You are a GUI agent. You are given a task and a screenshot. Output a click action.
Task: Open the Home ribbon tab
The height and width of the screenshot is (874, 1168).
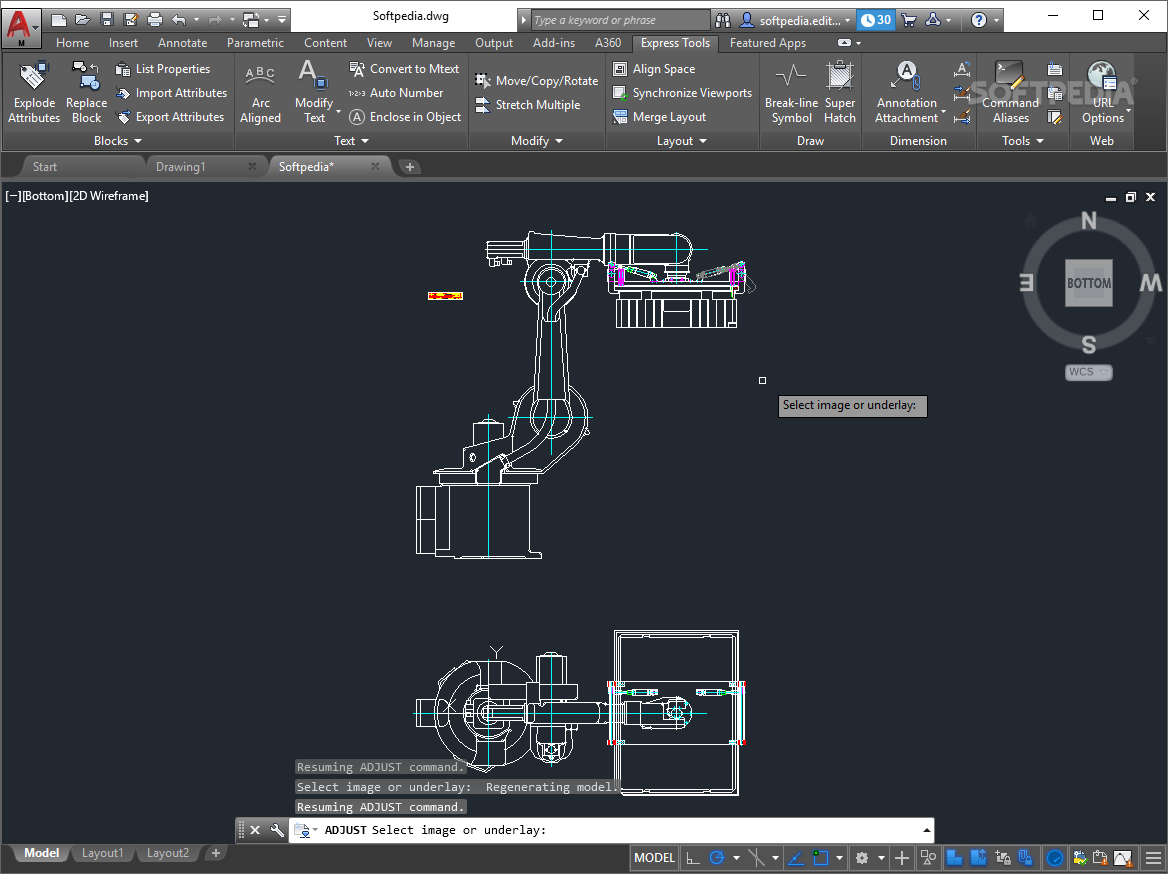pyautogui.click(x=72, y=43)
